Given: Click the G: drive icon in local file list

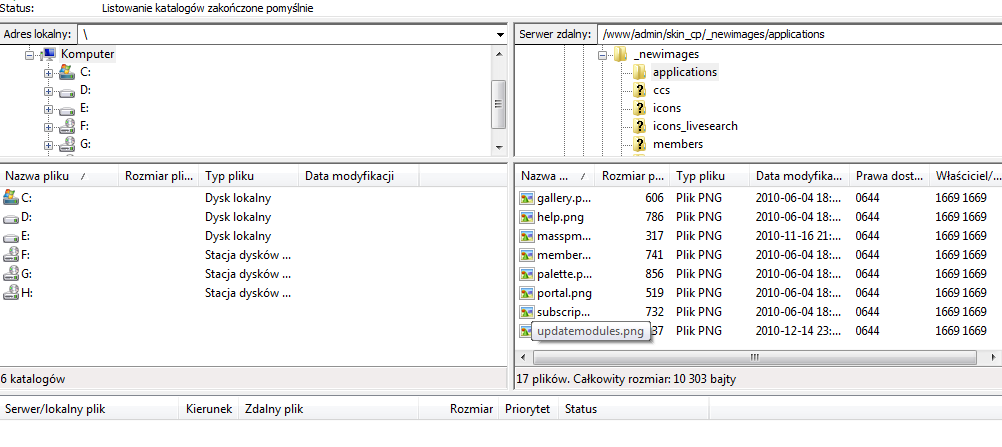Looking at the screenshot, I should [11, 274].
